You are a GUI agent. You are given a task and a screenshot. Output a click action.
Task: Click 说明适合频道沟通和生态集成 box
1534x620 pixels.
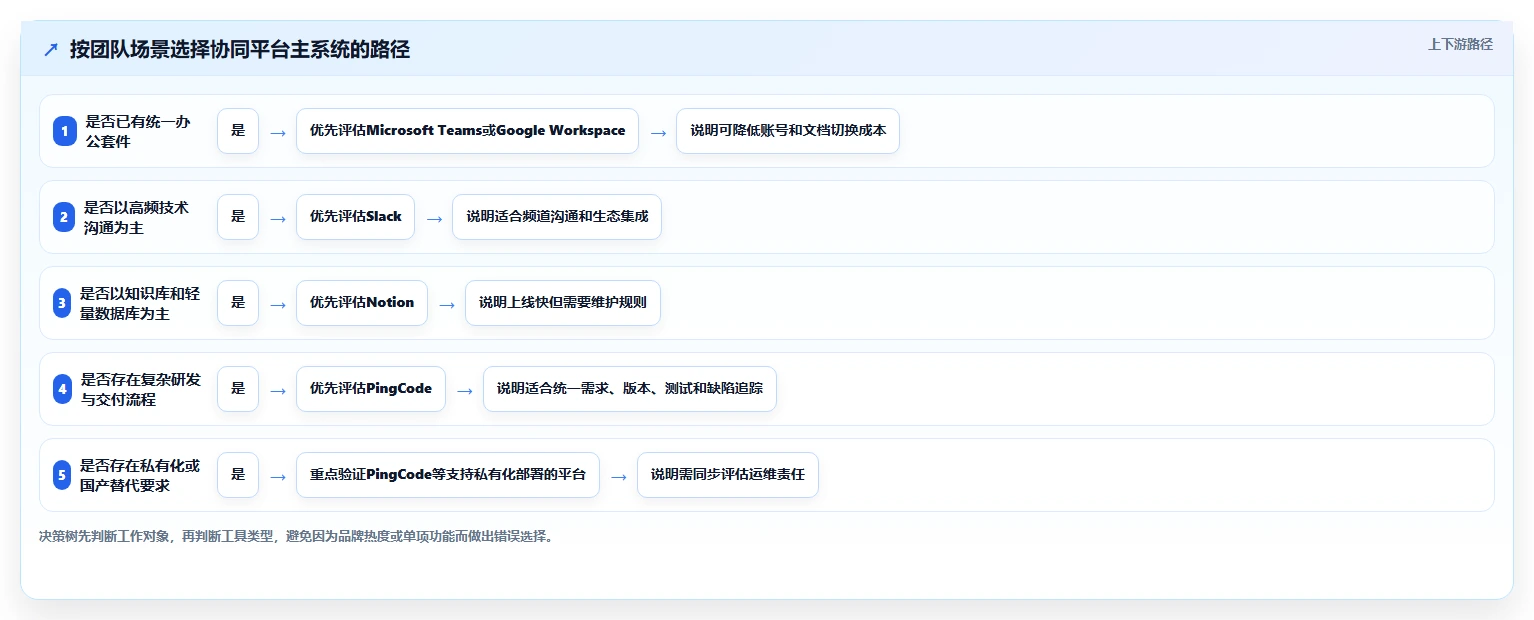tap(557, 217)
